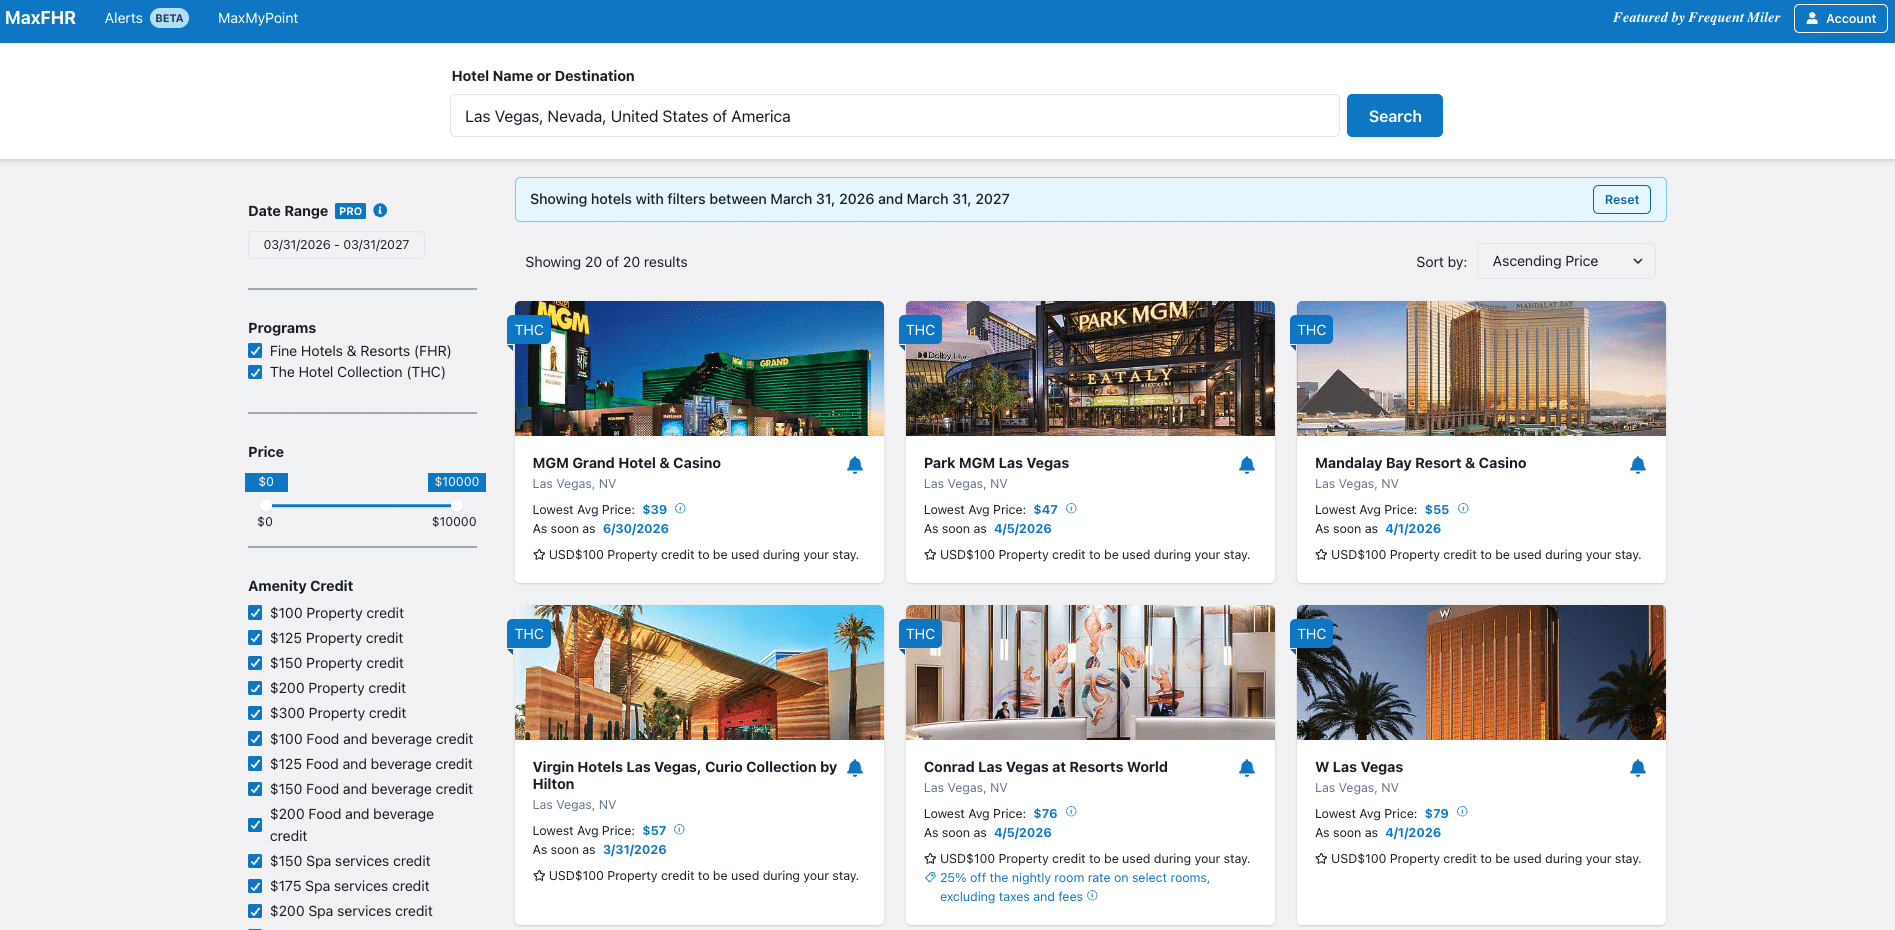Uncheck The Hotel Collection (THC) checkbox
Screen dimensions: 1895x930
pyautogui.click(x=255, y=372)
